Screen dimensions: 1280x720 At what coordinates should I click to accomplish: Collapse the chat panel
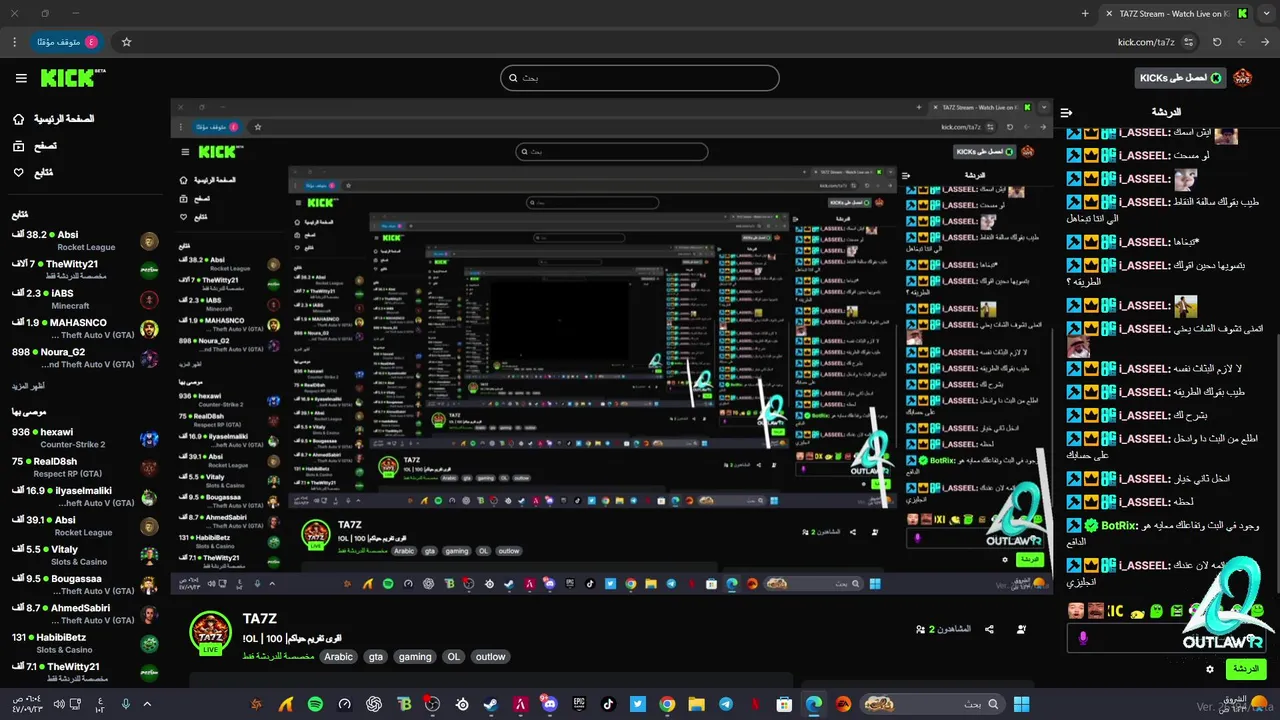pos(1066,112)
